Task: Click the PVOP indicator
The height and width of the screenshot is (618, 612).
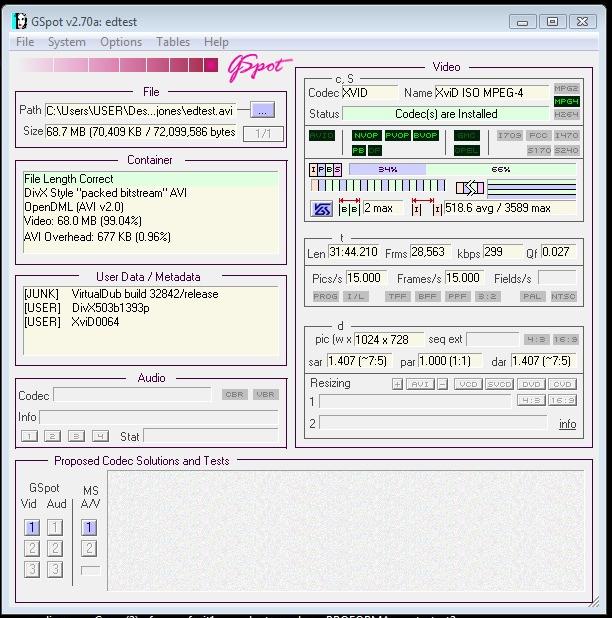Action: [397, 136]
